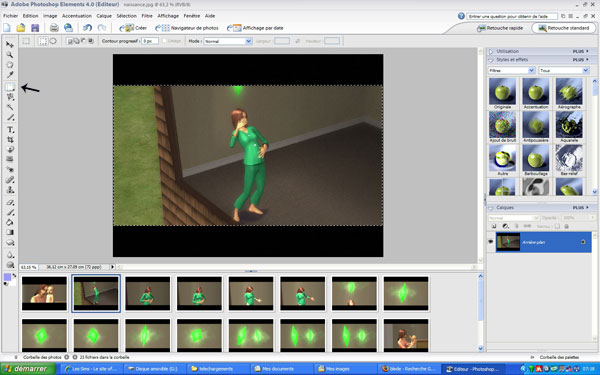Click the Undo arrow icon

pyautogui.click(x=88, y=28)
